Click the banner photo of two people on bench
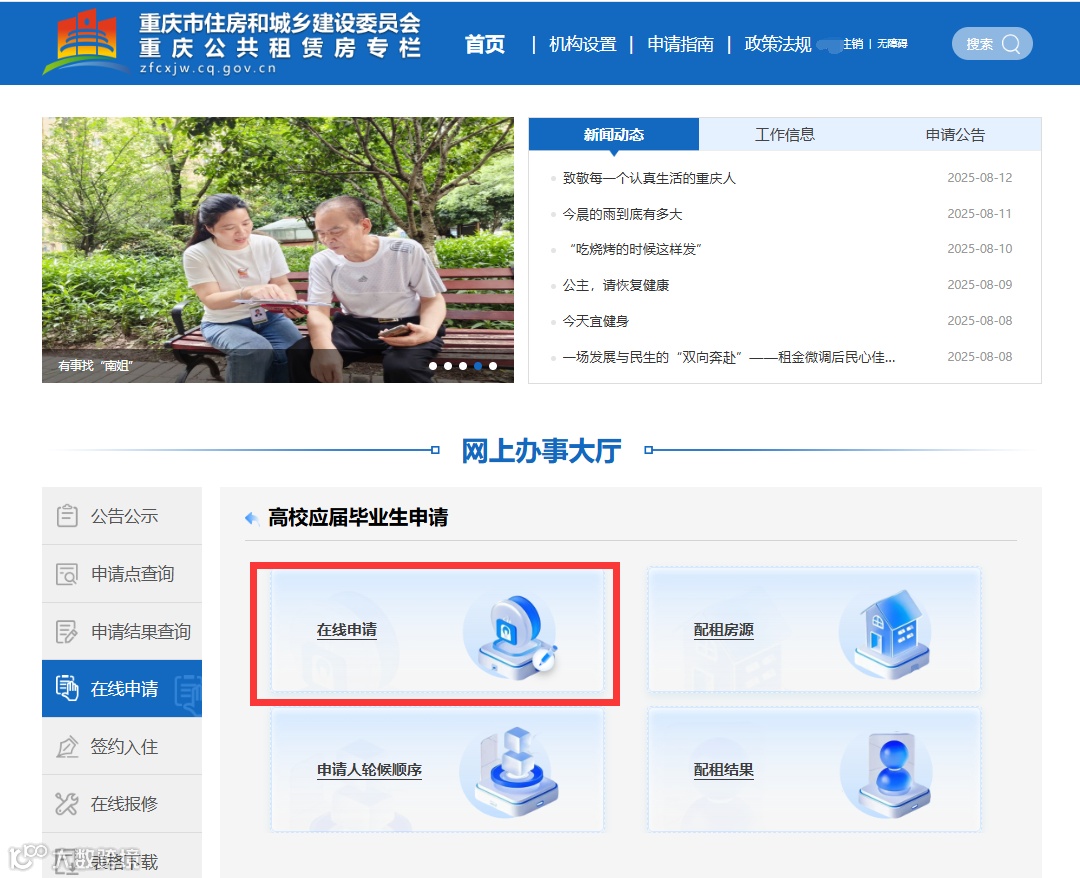Screen dimensions: 1080x878 point(278,250)
